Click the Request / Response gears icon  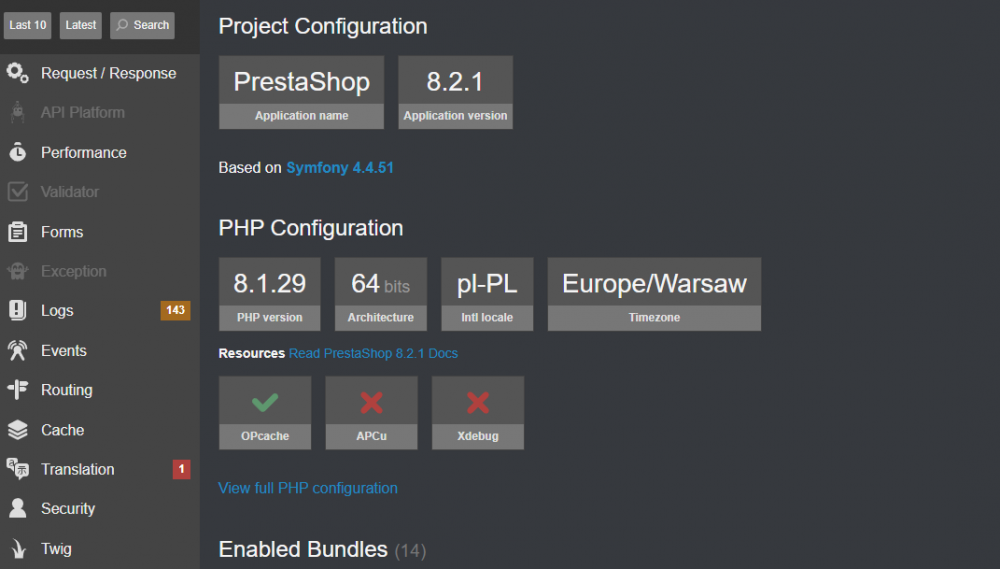18,73
